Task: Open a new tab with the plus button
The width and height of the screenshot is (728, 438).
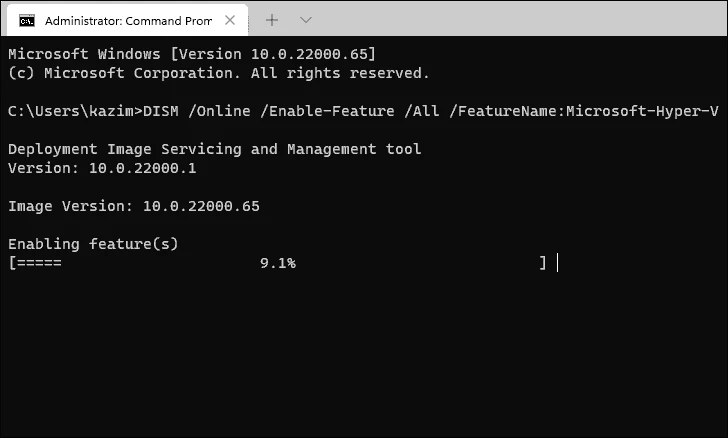Action: (x=272, y=19)
